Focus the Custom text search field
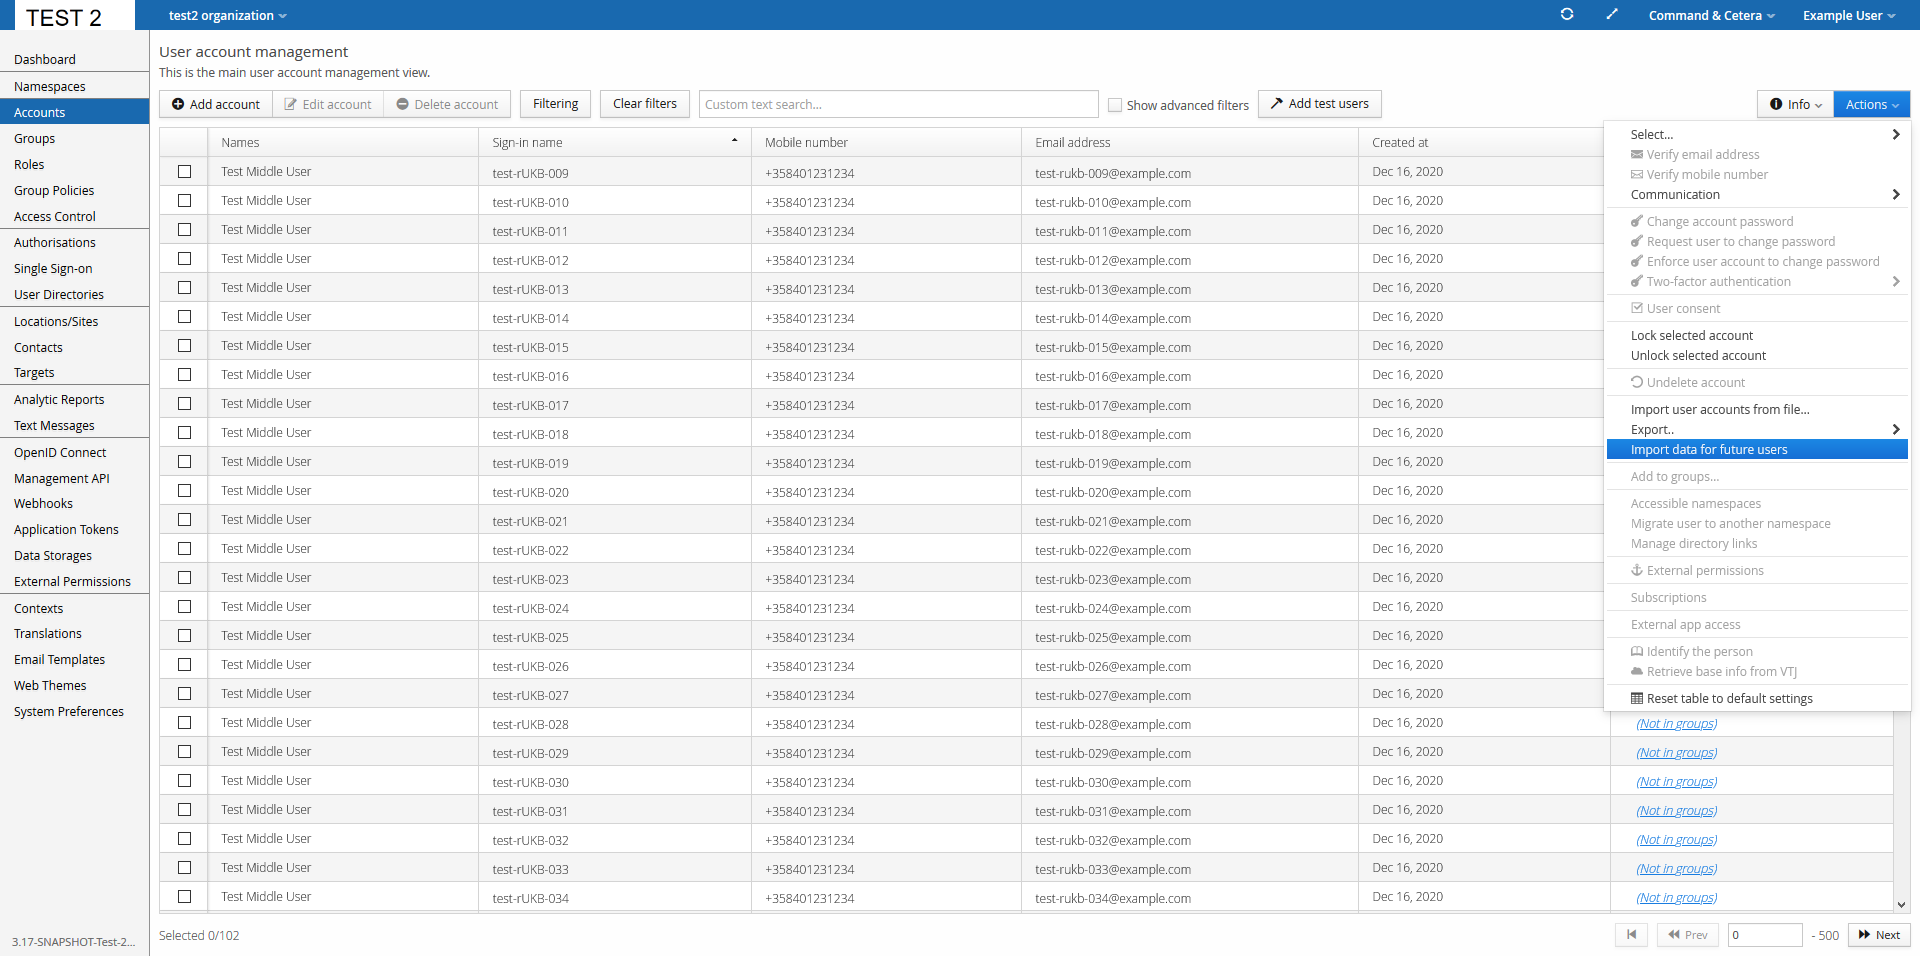 898,104
